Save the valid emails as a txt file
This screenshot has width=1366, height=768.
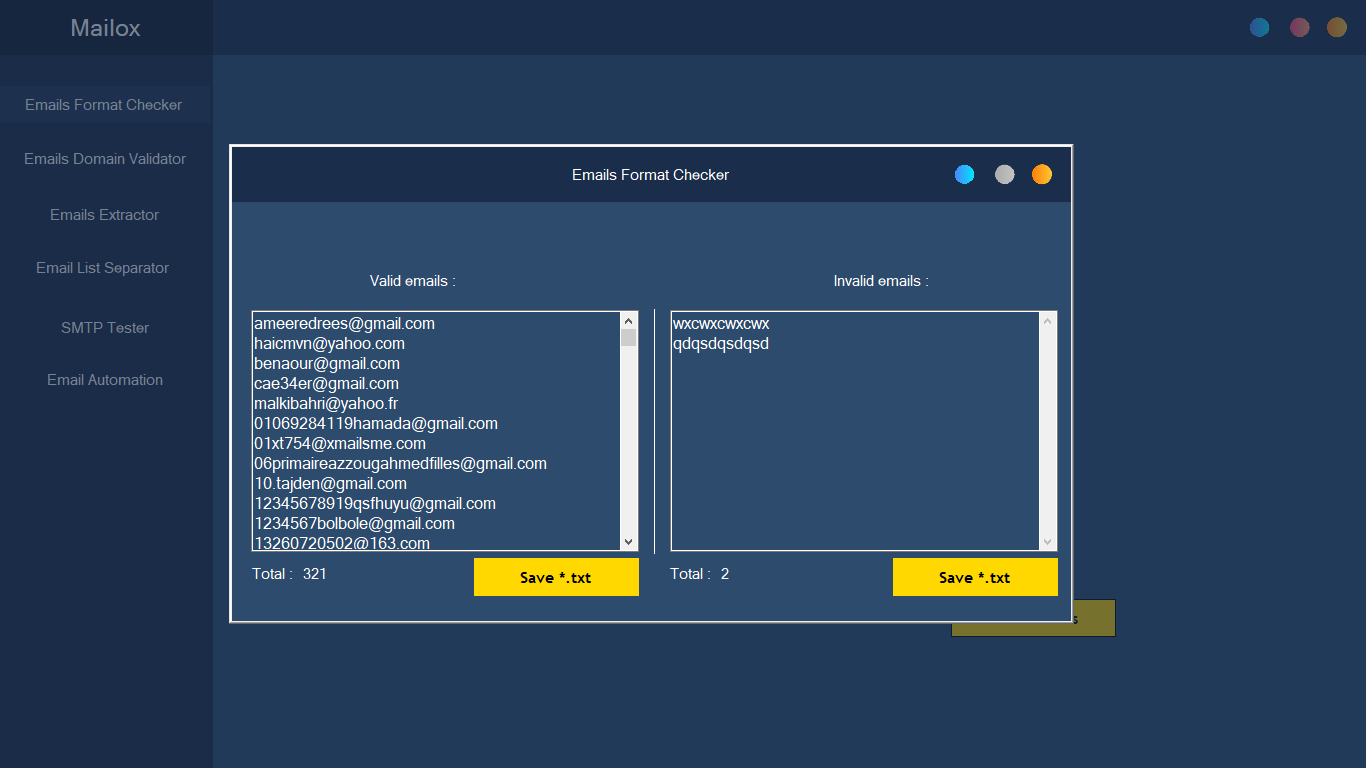pos(556,577)
